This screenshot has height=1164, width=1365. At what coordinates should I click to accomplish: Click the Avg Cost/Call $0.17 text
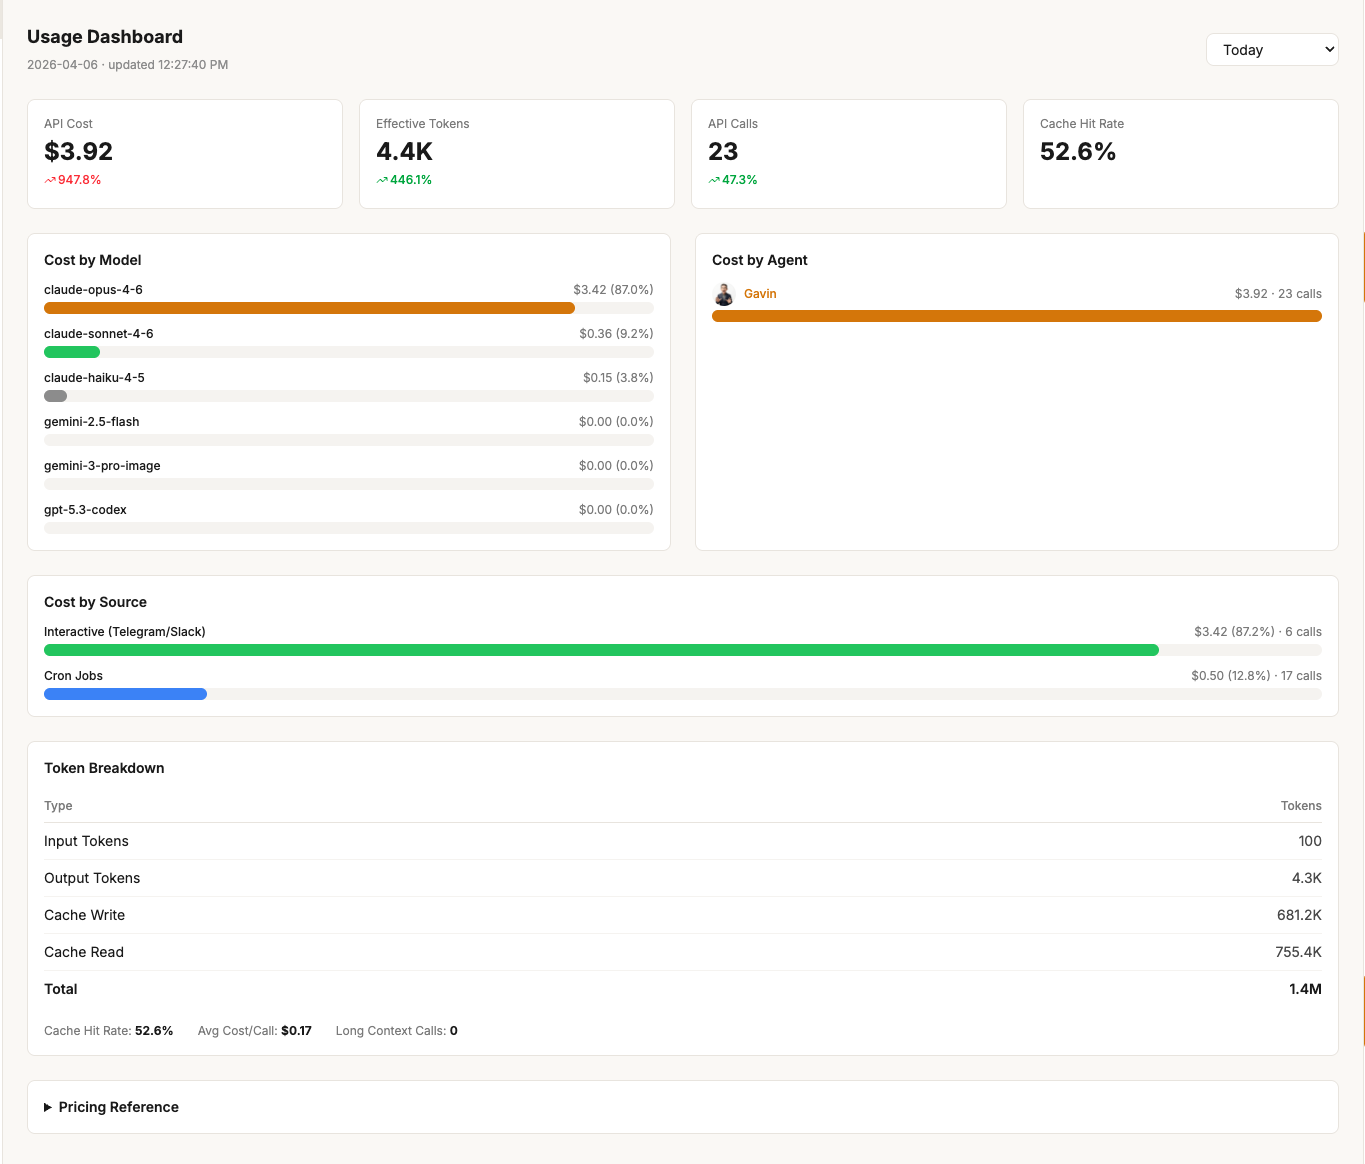tap(255, 1031)
